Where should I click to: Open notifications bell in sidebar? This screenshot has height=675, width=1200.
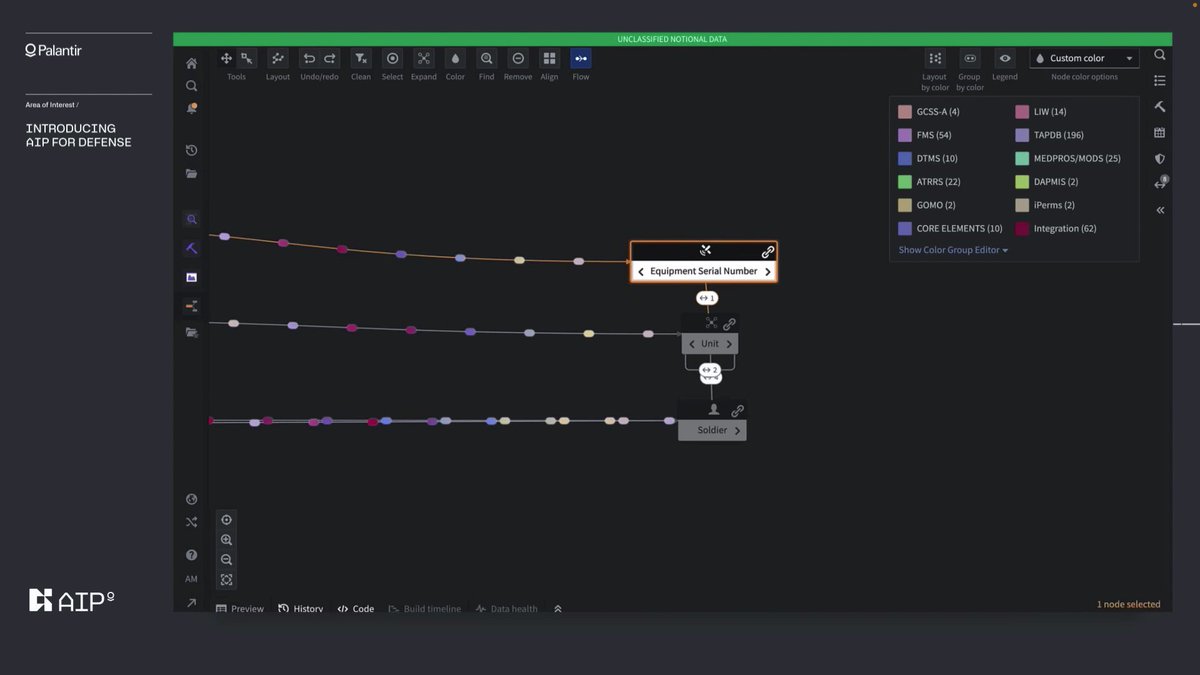[x=191, y=108]
